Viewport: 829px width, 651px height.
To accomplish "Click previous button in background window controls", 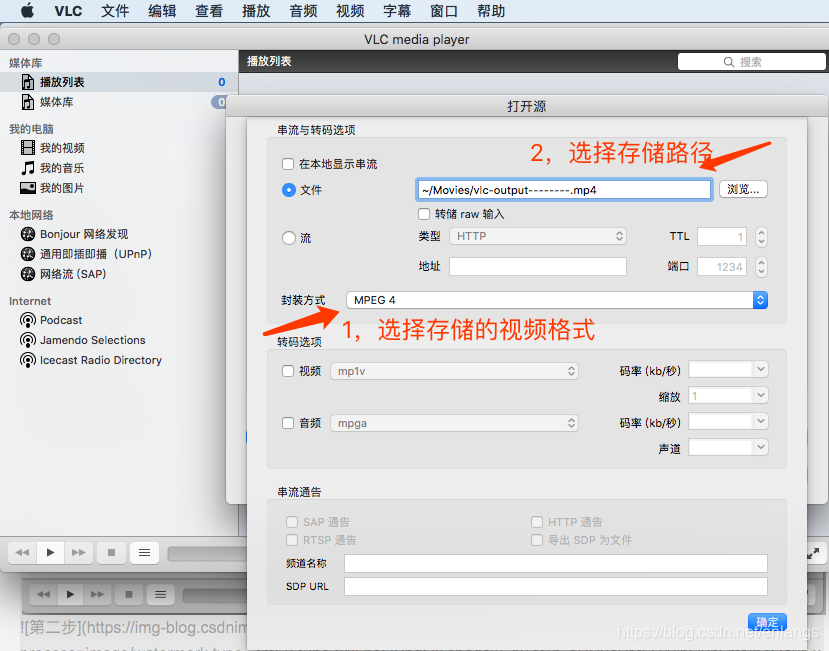I will coord(43,594).
